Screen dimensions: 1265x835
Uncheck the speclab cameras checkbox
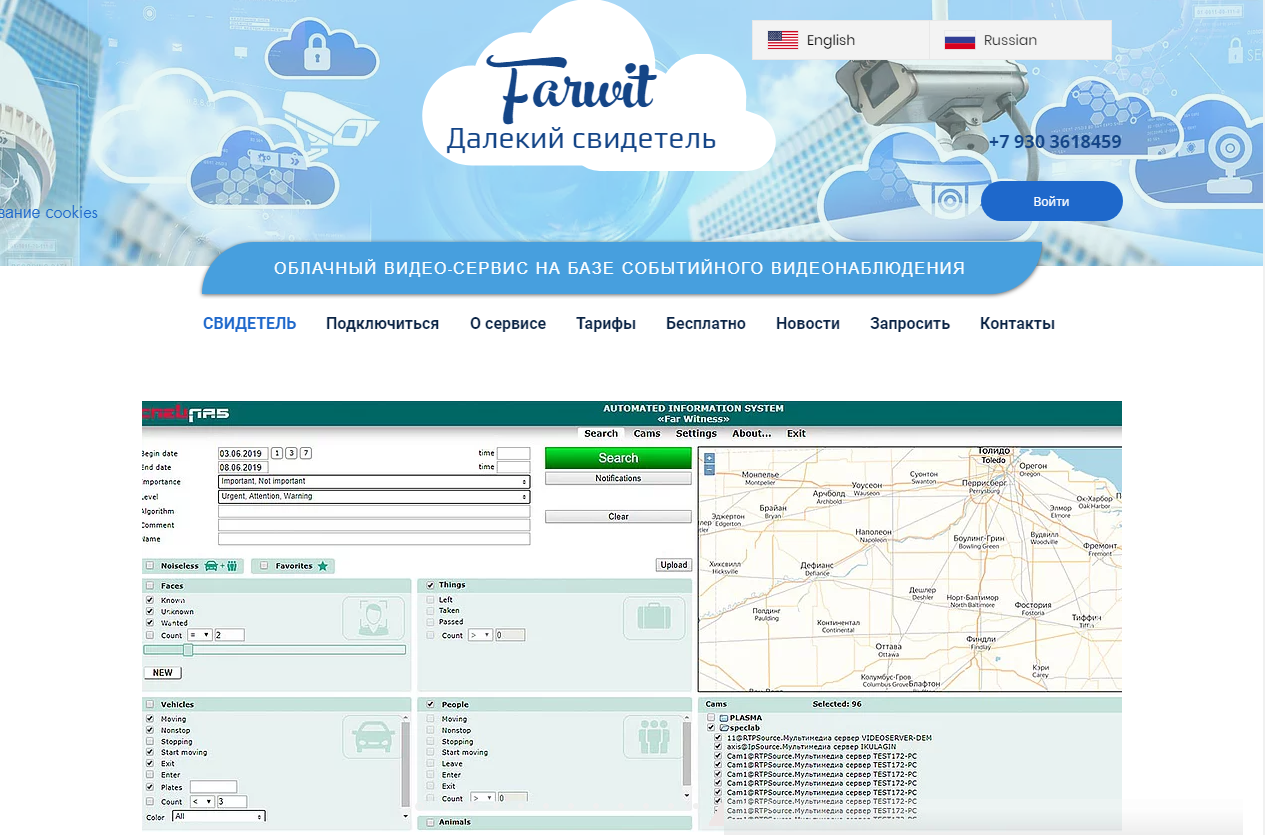711,728
